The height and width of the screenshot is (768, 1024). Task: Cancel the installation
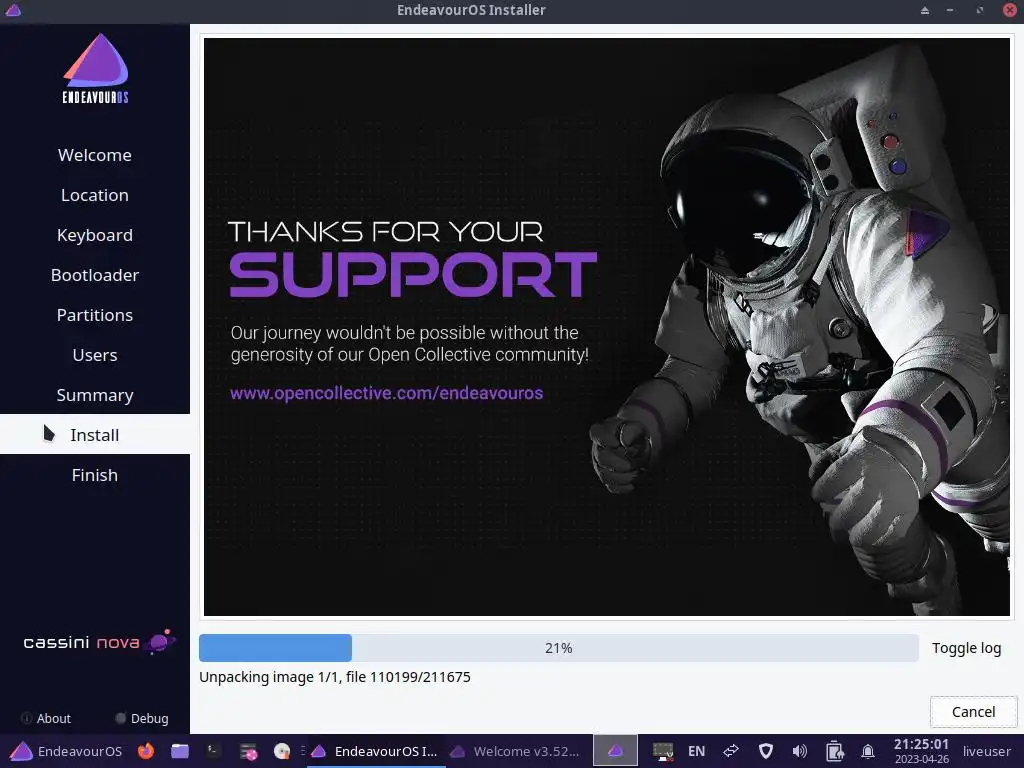pos(973,712)
